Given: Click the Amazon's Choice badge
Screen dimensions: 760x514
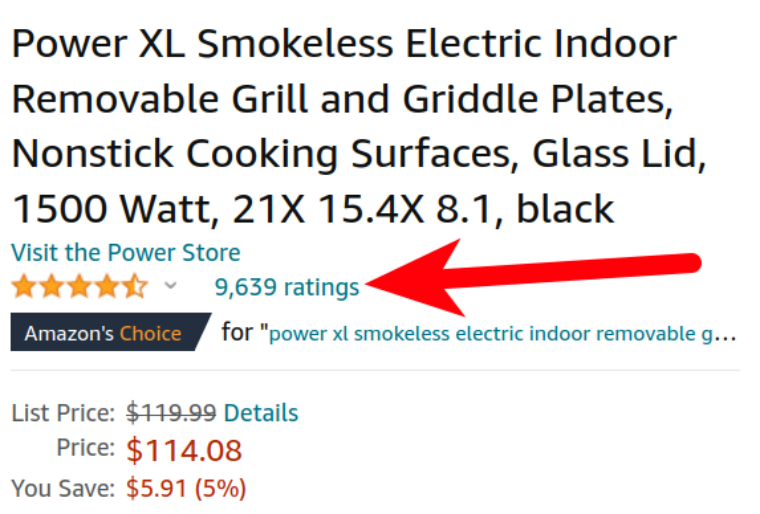Looking at the screenshot, I should point(111,332).
